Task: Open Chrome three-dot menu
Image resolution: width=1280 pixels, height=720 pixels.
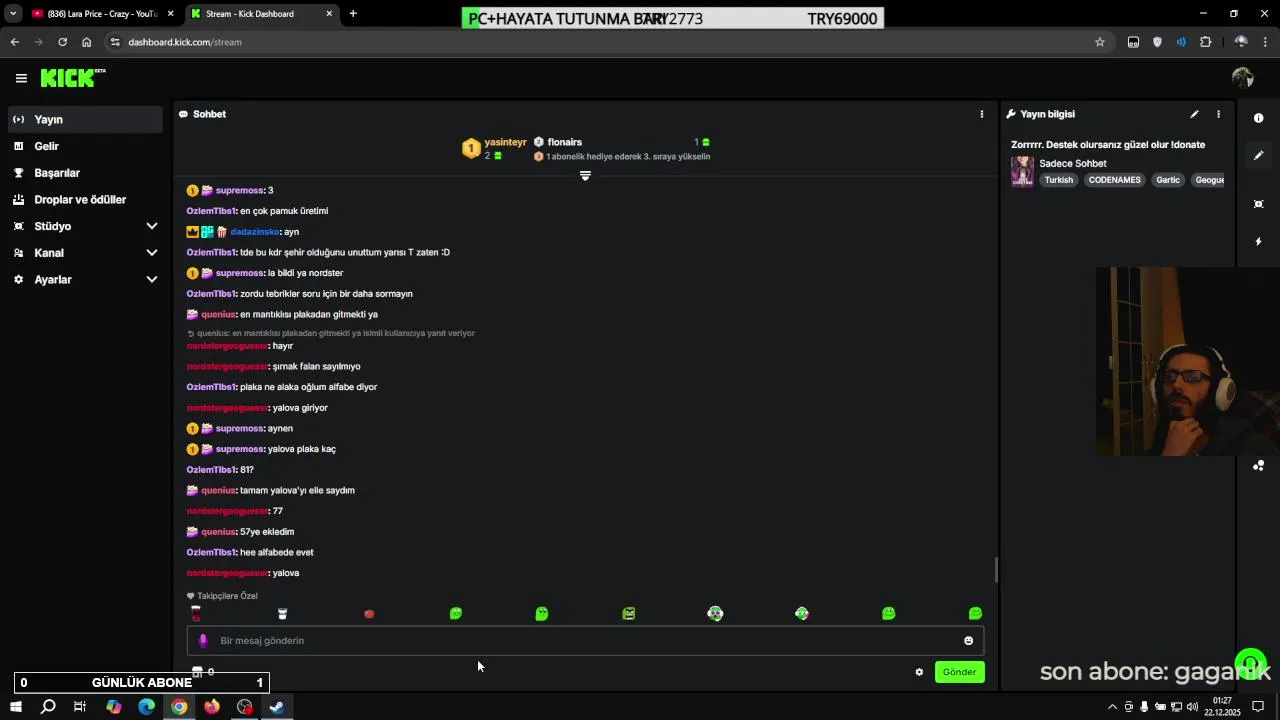Action: [1266, 42]
